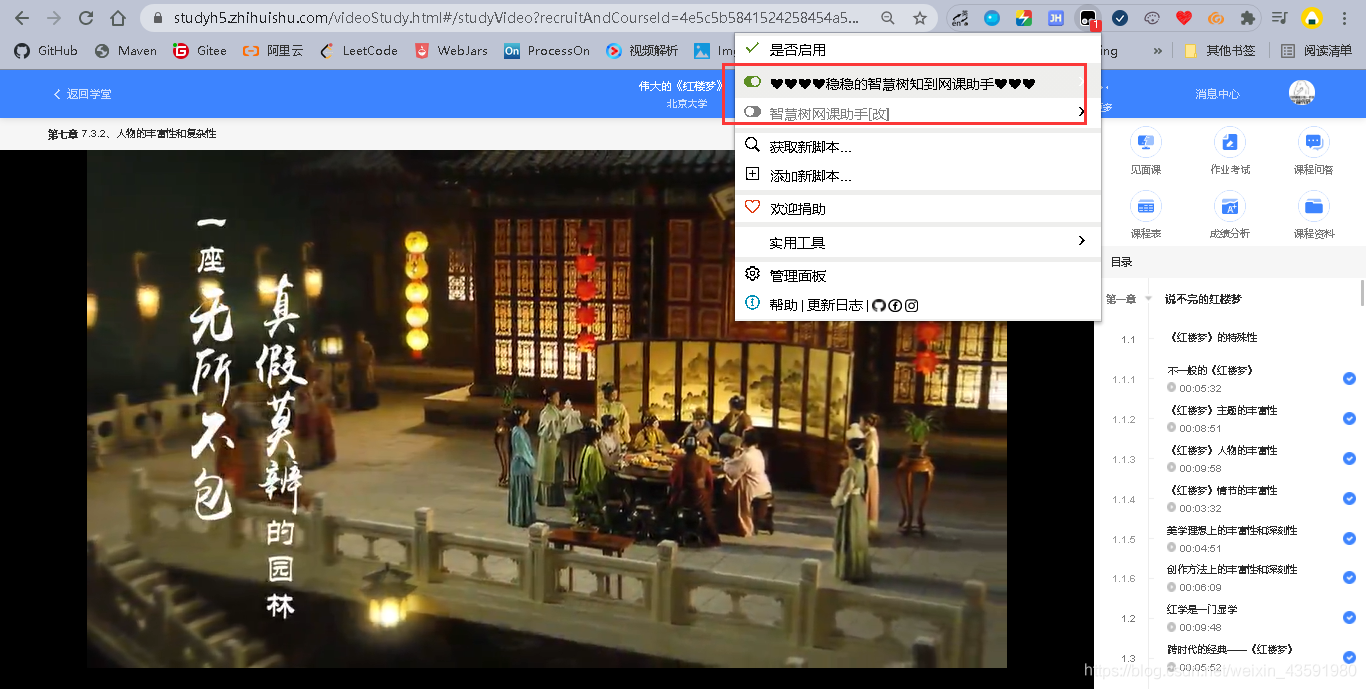Show more bookmarks with the double chevron
This screenshot has width=1366, height=689.
click(x=1158, y=50)
